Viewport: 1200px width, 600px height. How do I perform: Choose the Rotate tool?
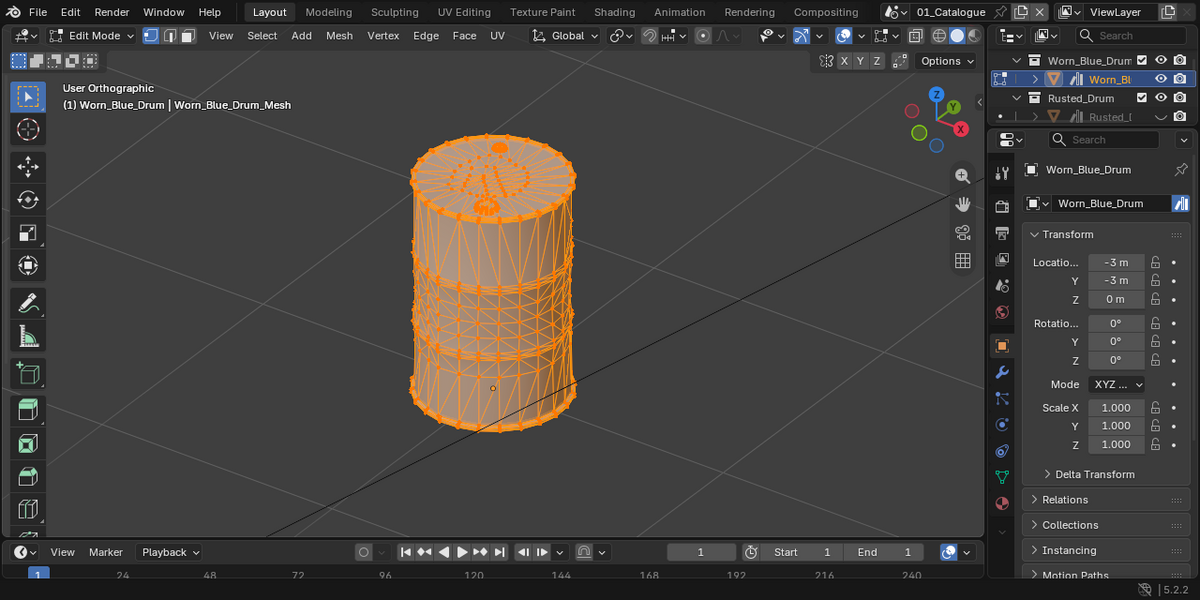click(28, 200)
